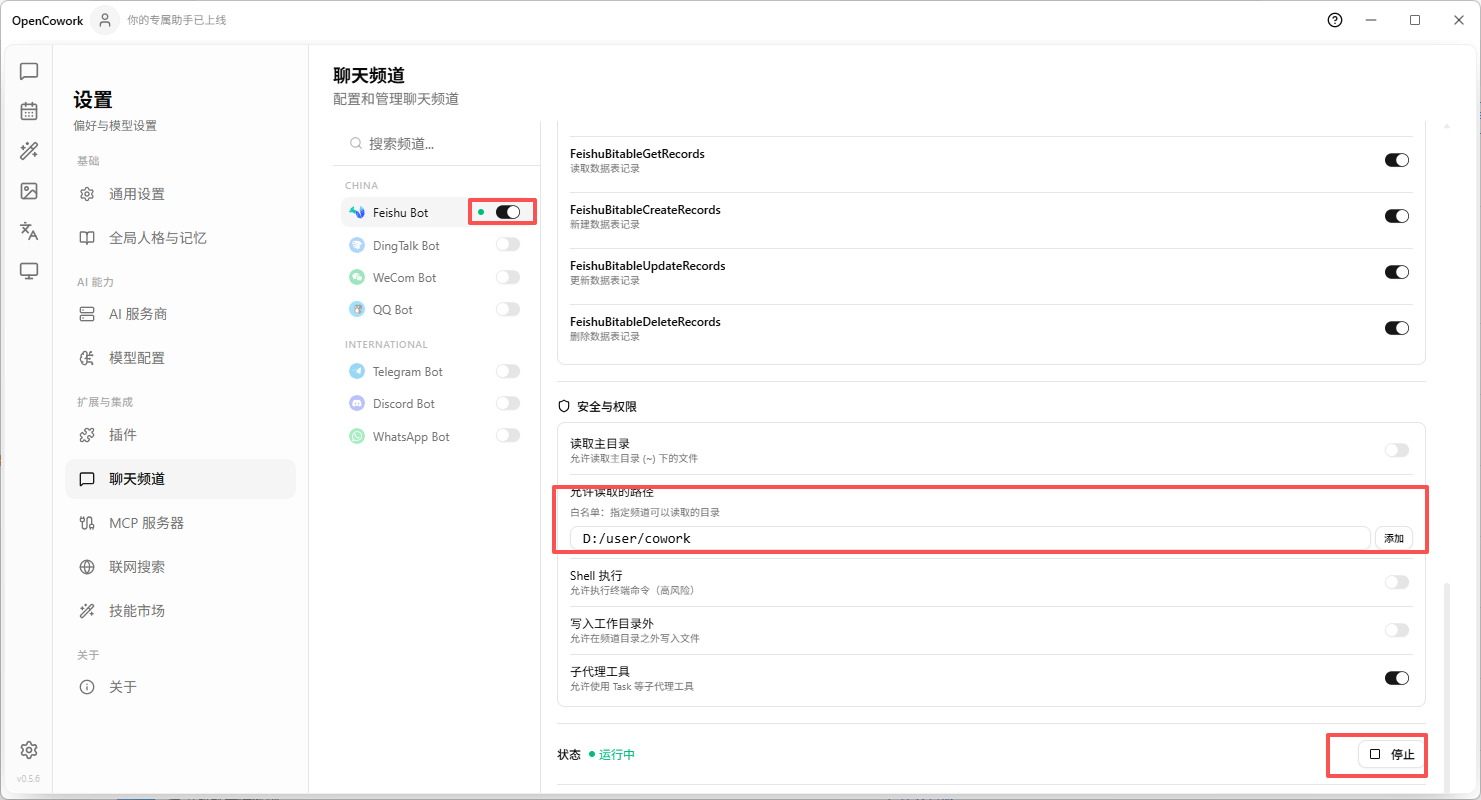Enable the Shell 执行 switch

pos(1397,582)
